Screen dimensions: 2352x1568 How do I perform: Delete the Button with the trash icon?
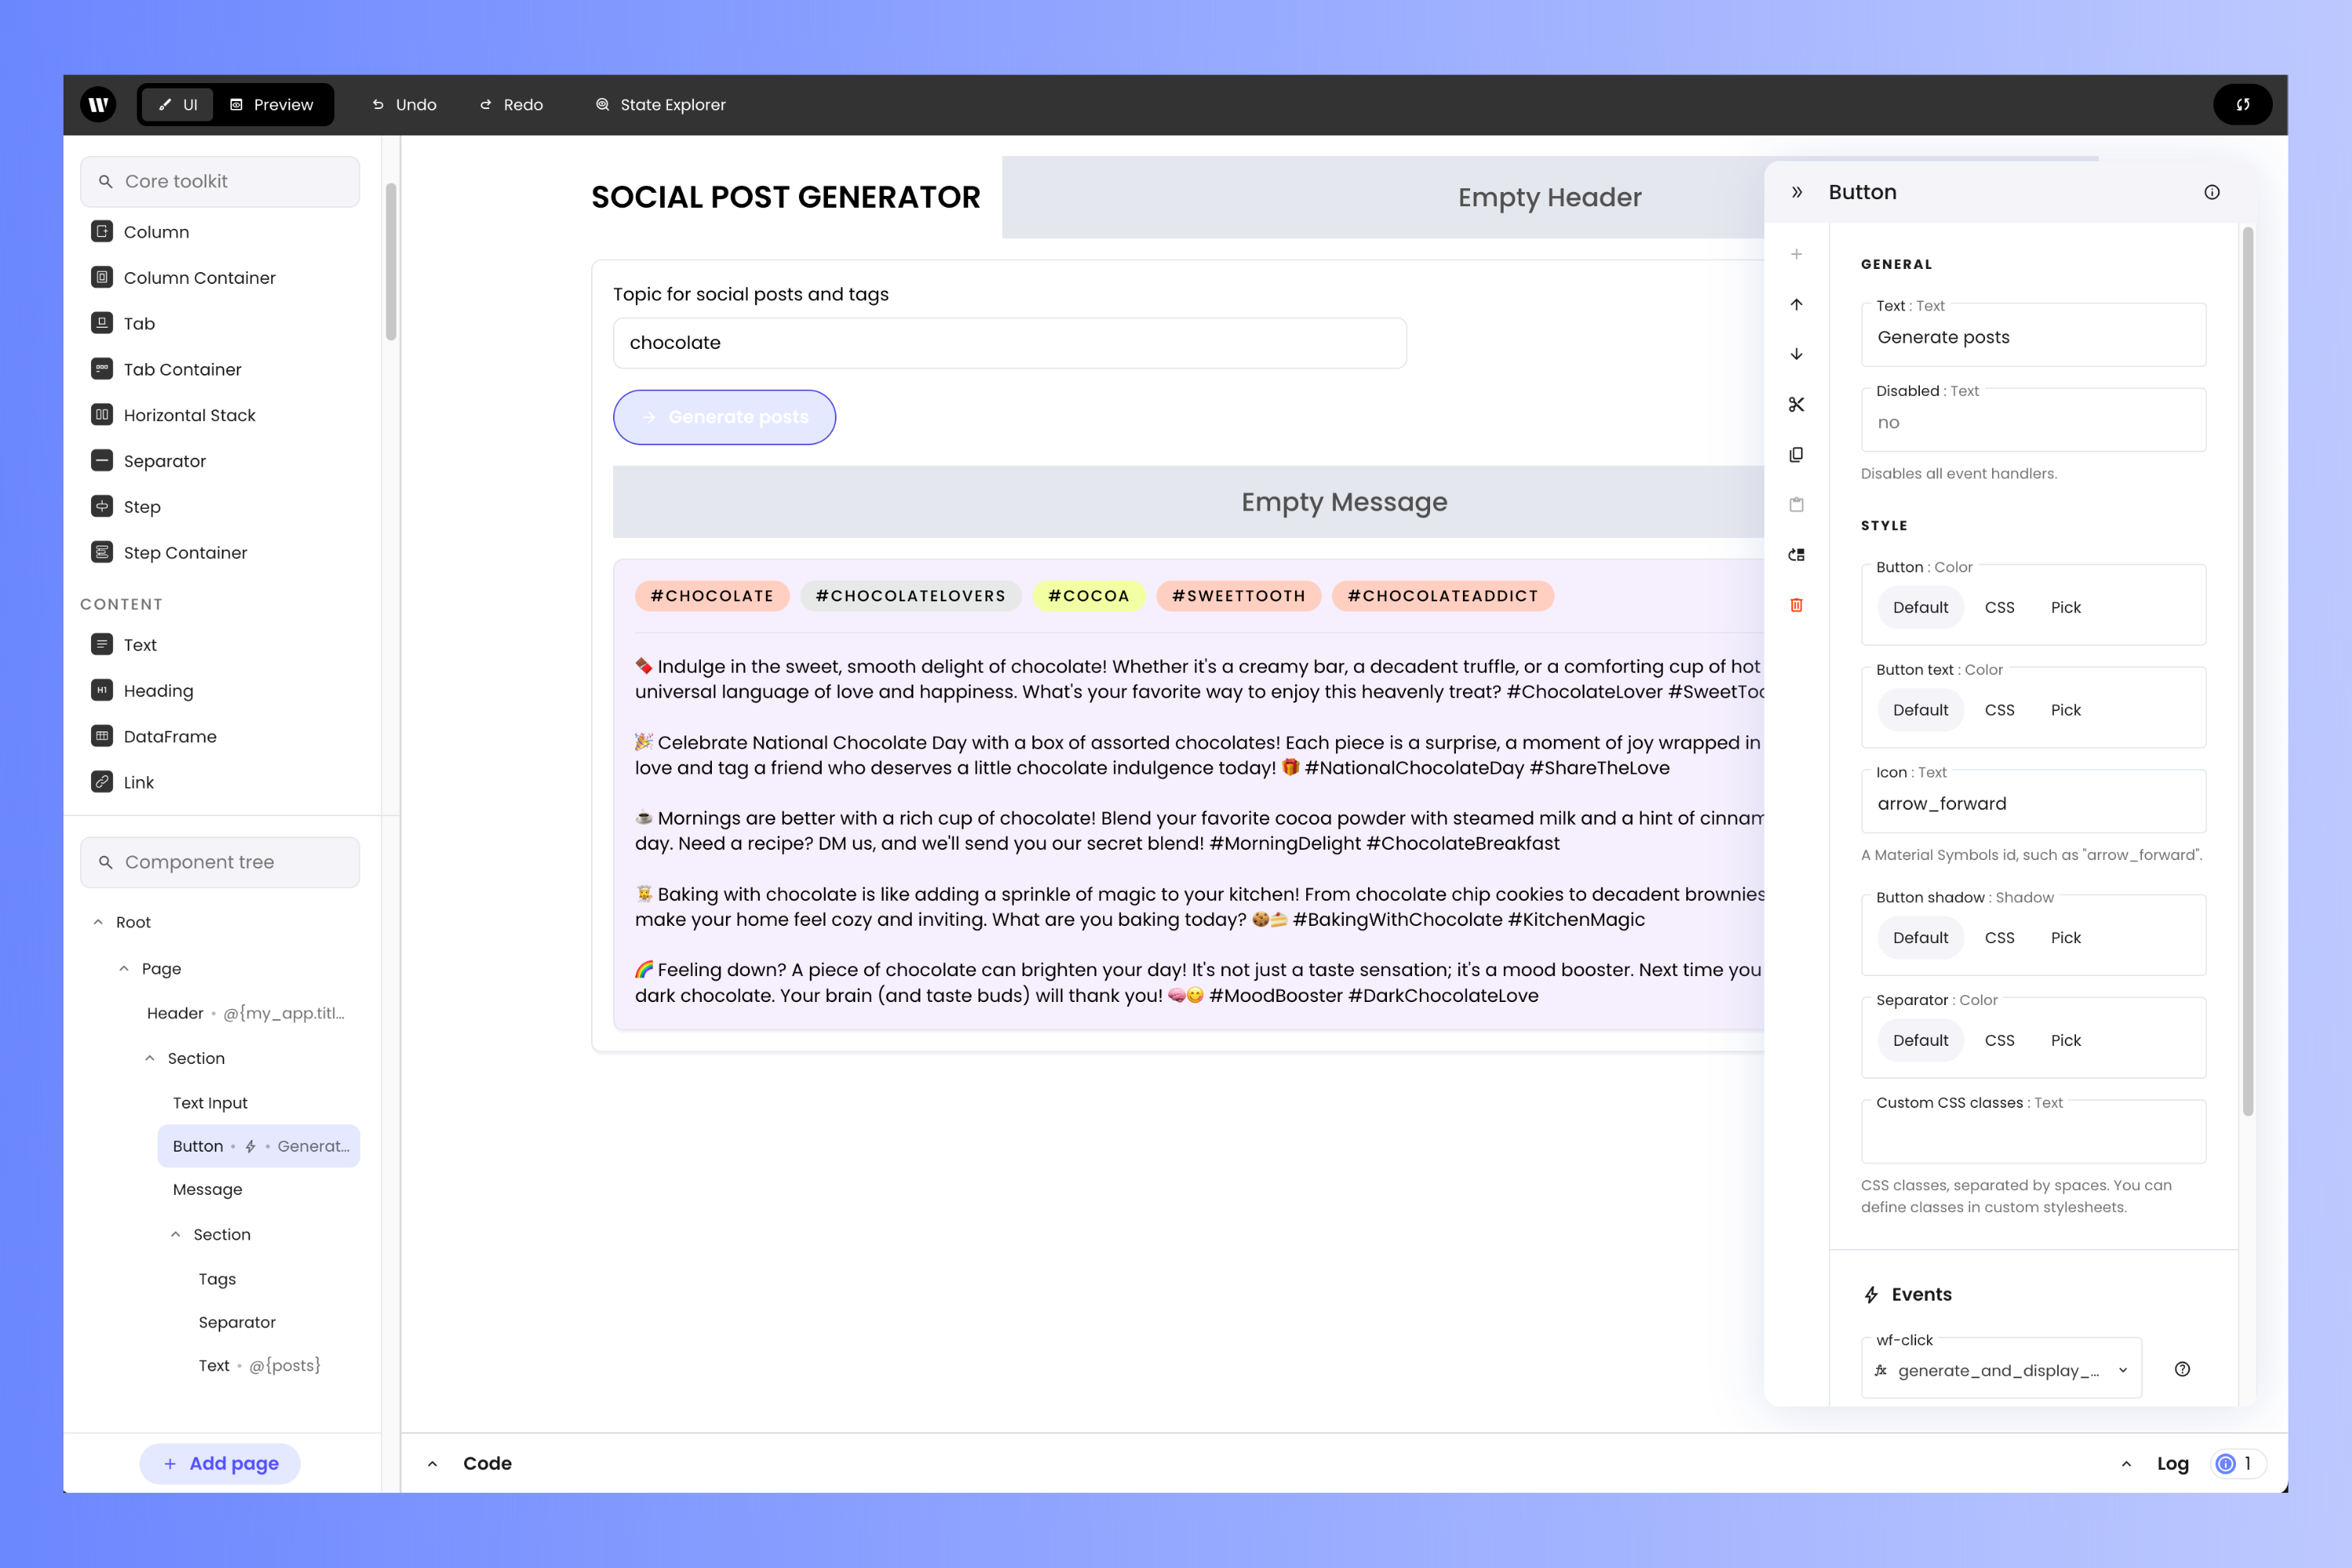coord(1797,604)
